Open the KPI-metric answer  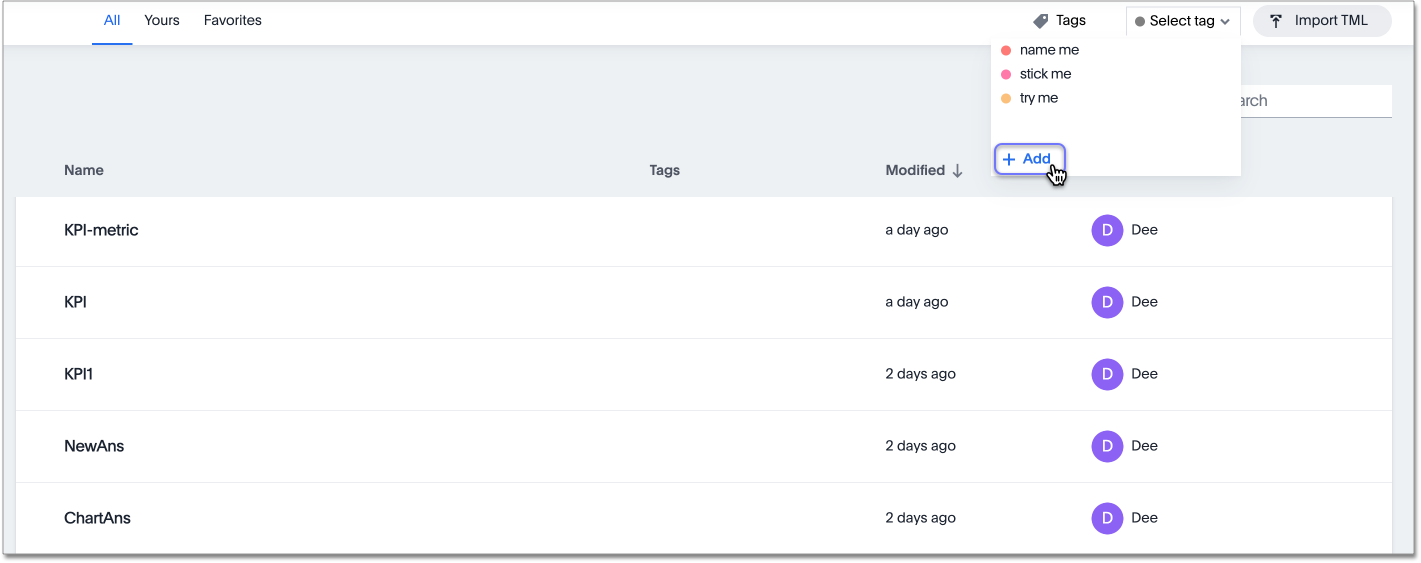pyautogui.click(x=101, y=230)
